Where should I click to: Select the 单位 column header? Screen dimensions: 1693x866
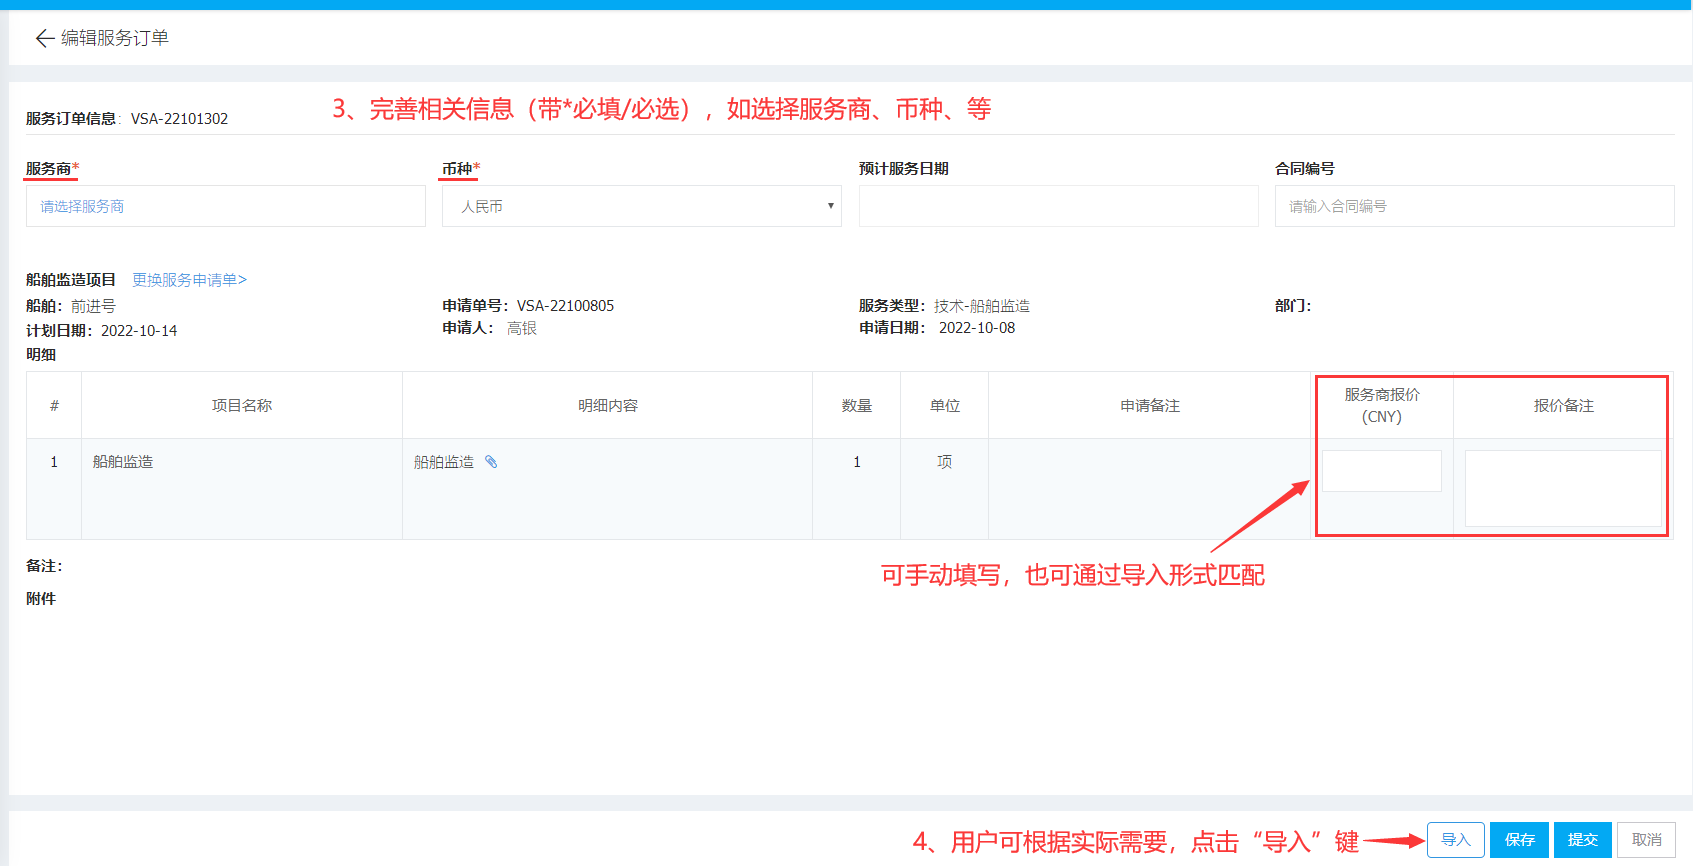pos(945,405)
